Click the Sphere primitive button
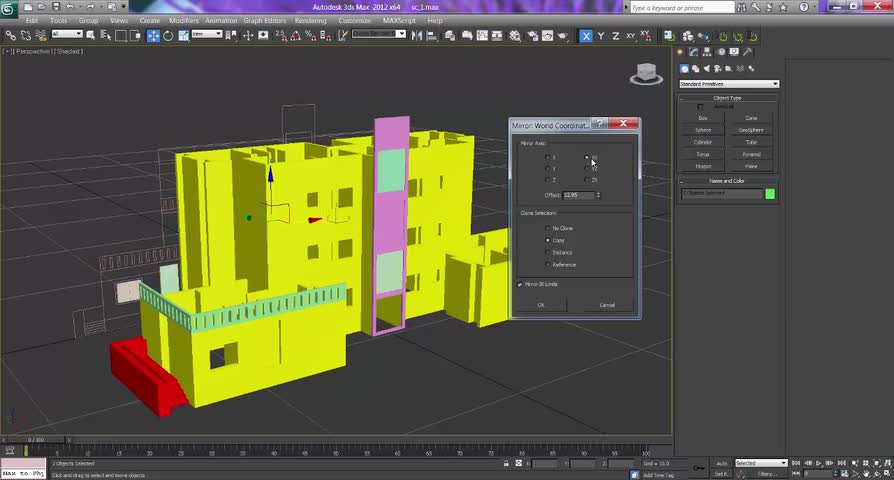Image resolution: width=894 pixels, height=480 pixels. pyautogui.click(x=703, y=130)
